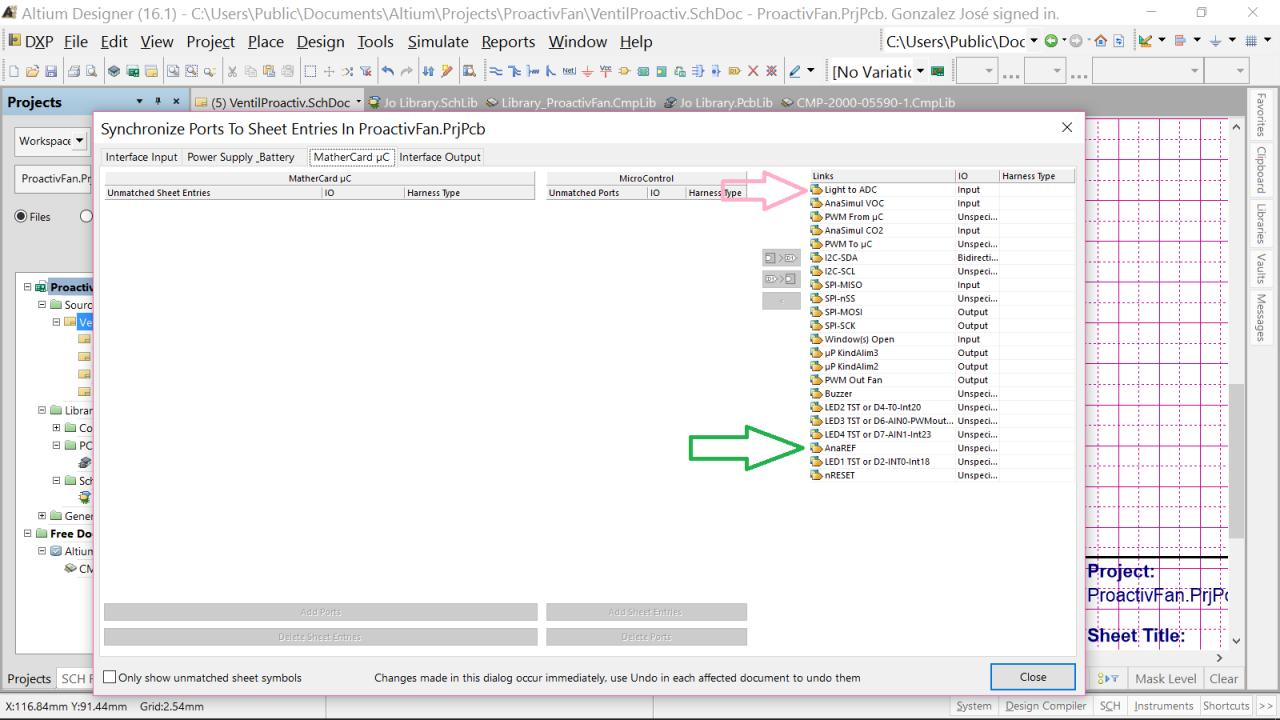
Task: Open the Projects panel options dropdown arrow
Action: tap(141, 102)
